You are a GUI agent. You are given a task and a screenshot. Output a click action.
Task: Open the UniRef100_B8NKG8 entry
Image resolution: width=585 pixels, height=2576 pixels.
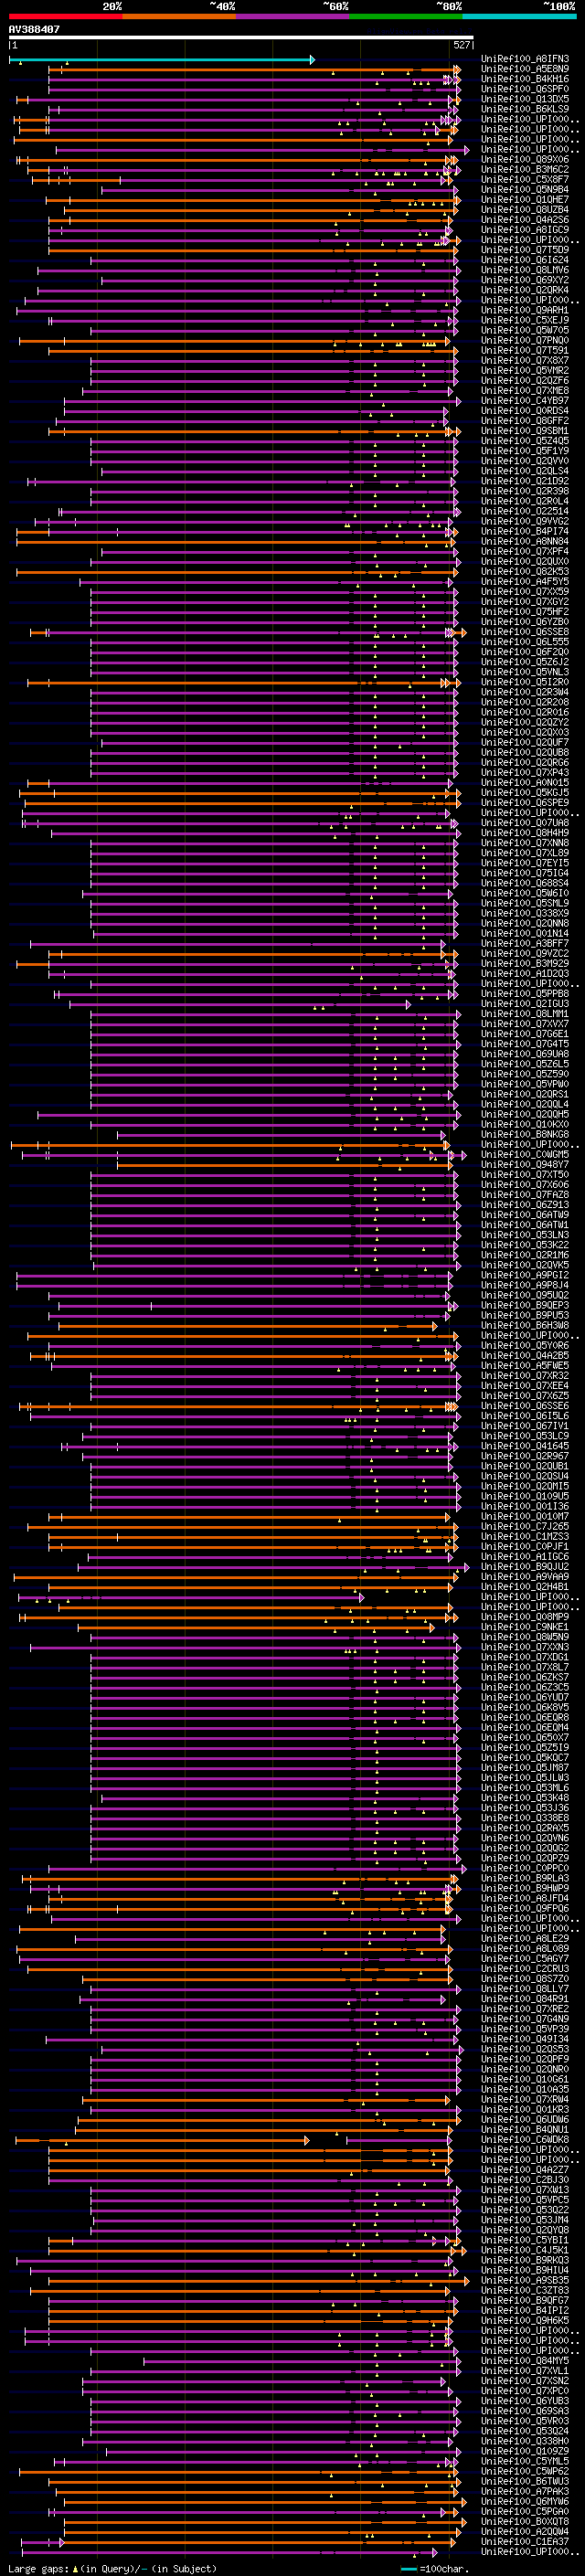525,1134
